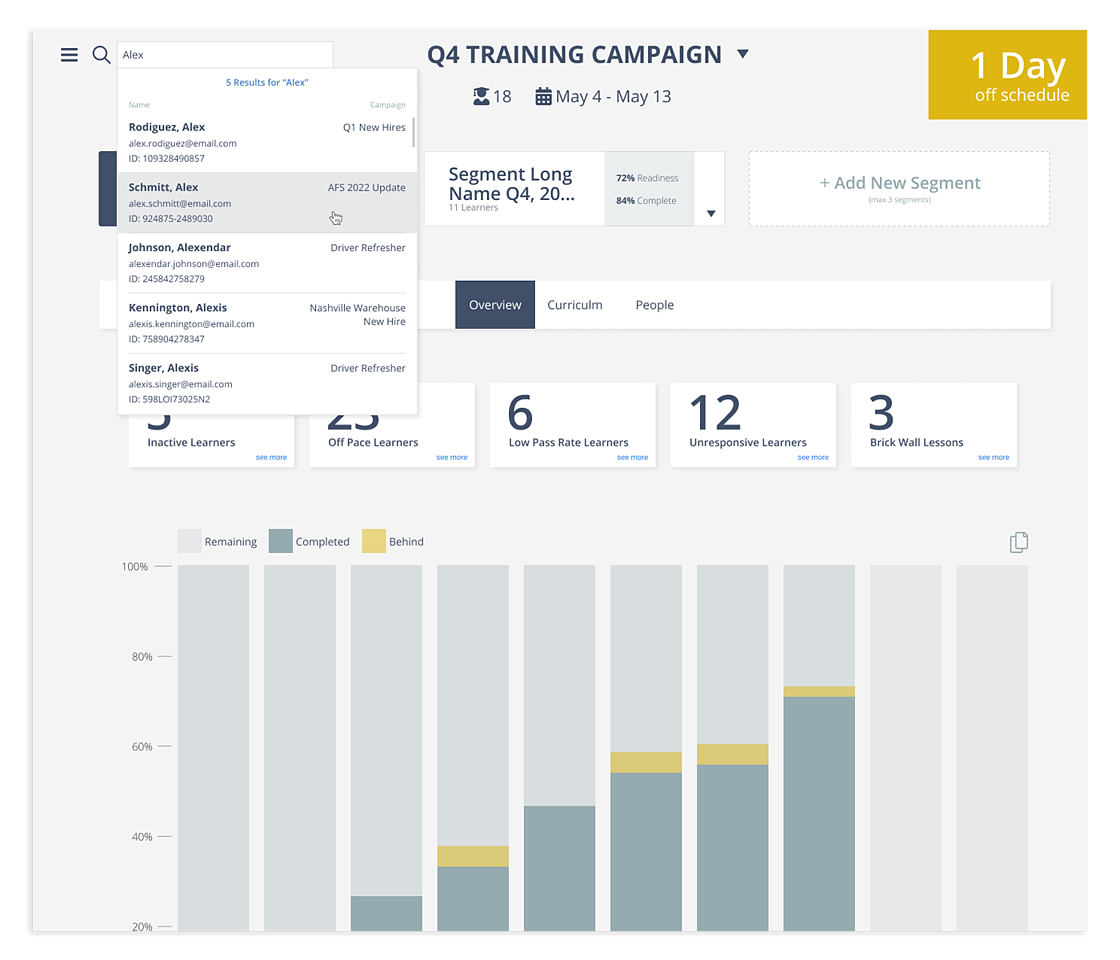Screen dimensions: 1120x960
Task: Click alexis.kennington@email.com email
Action: tap(191, 324)
